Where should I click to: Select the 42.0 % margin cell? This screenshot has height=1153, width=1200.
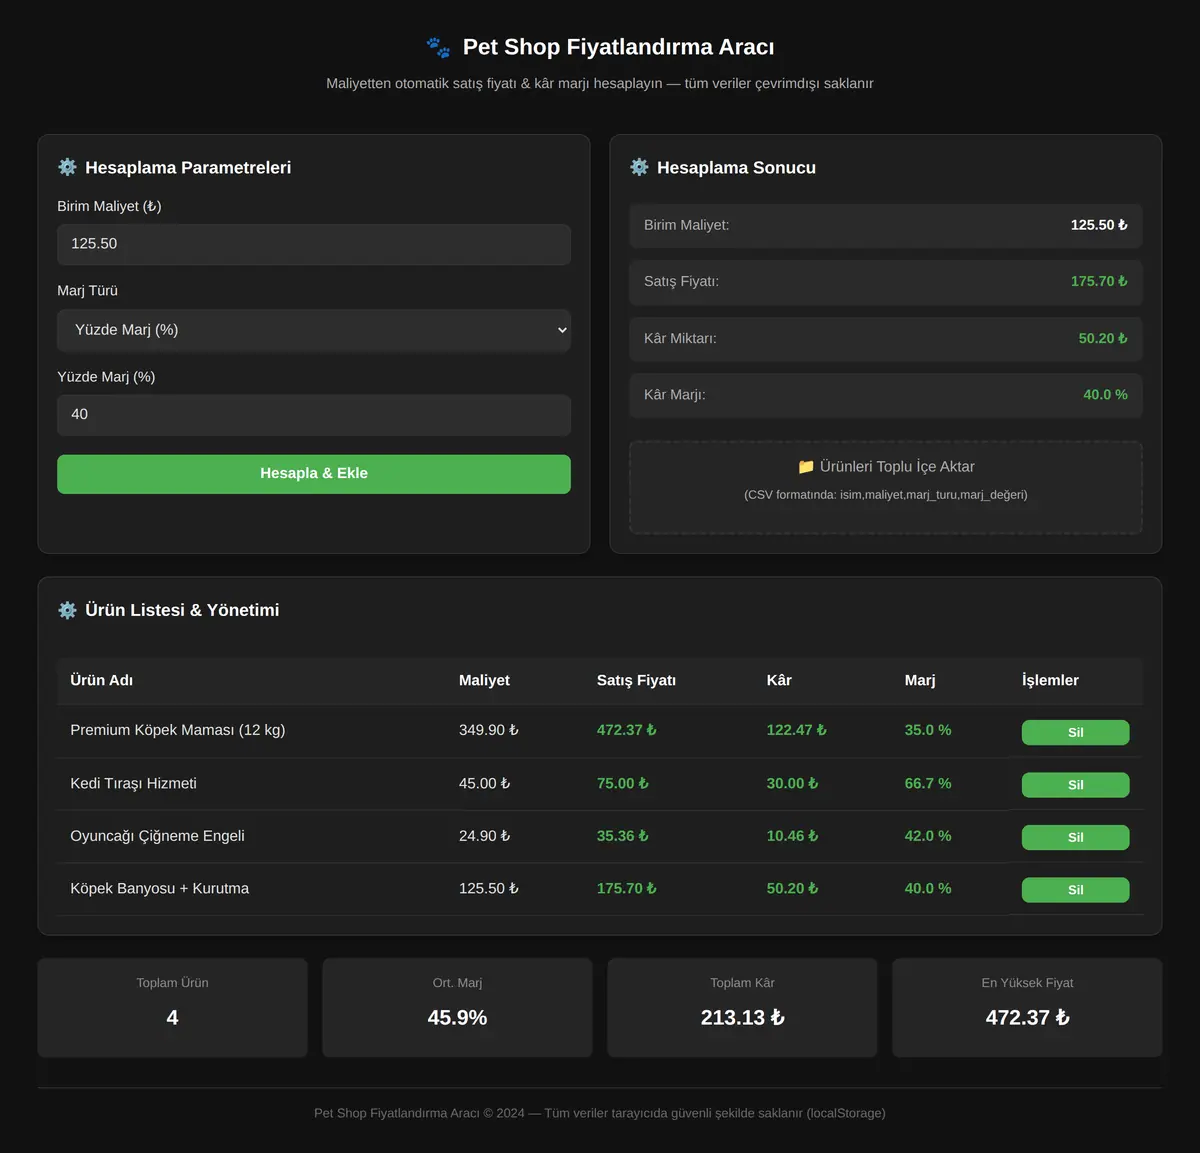928,836
